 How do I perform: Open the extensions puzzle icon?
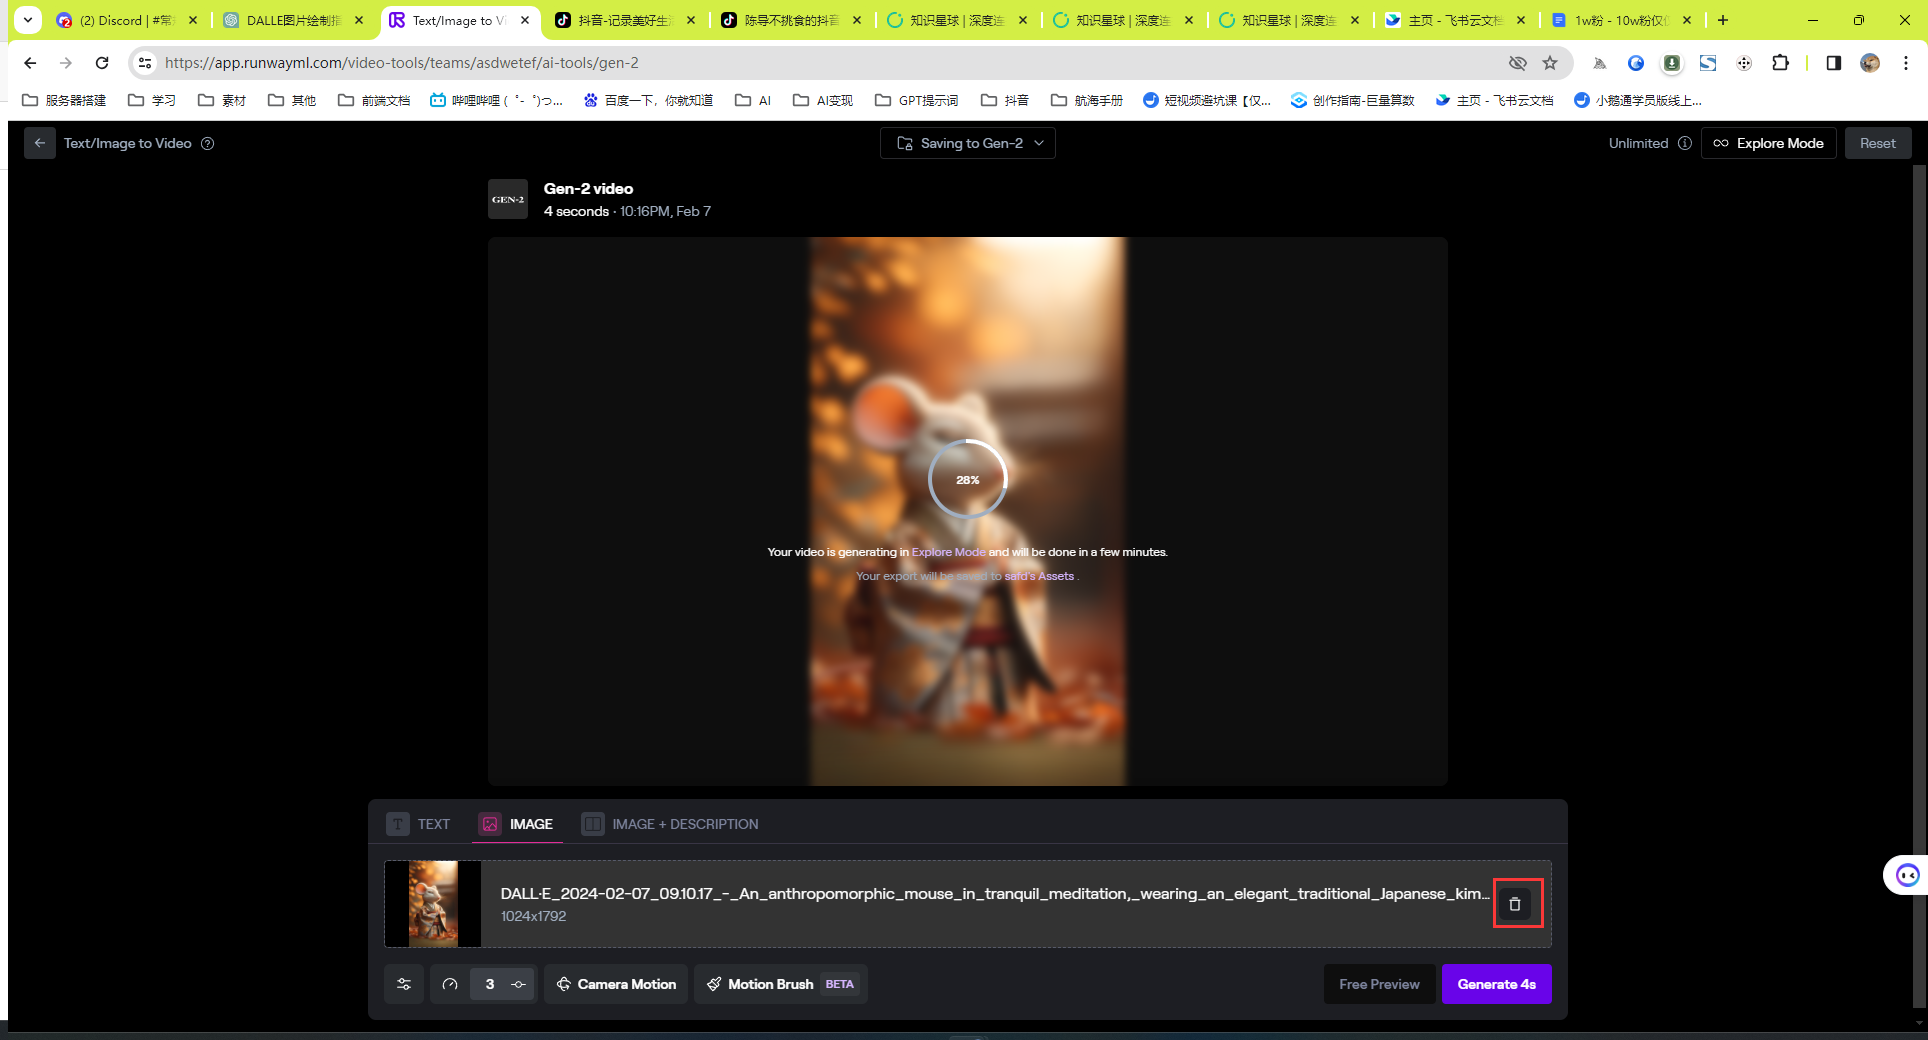(1780, 63)
